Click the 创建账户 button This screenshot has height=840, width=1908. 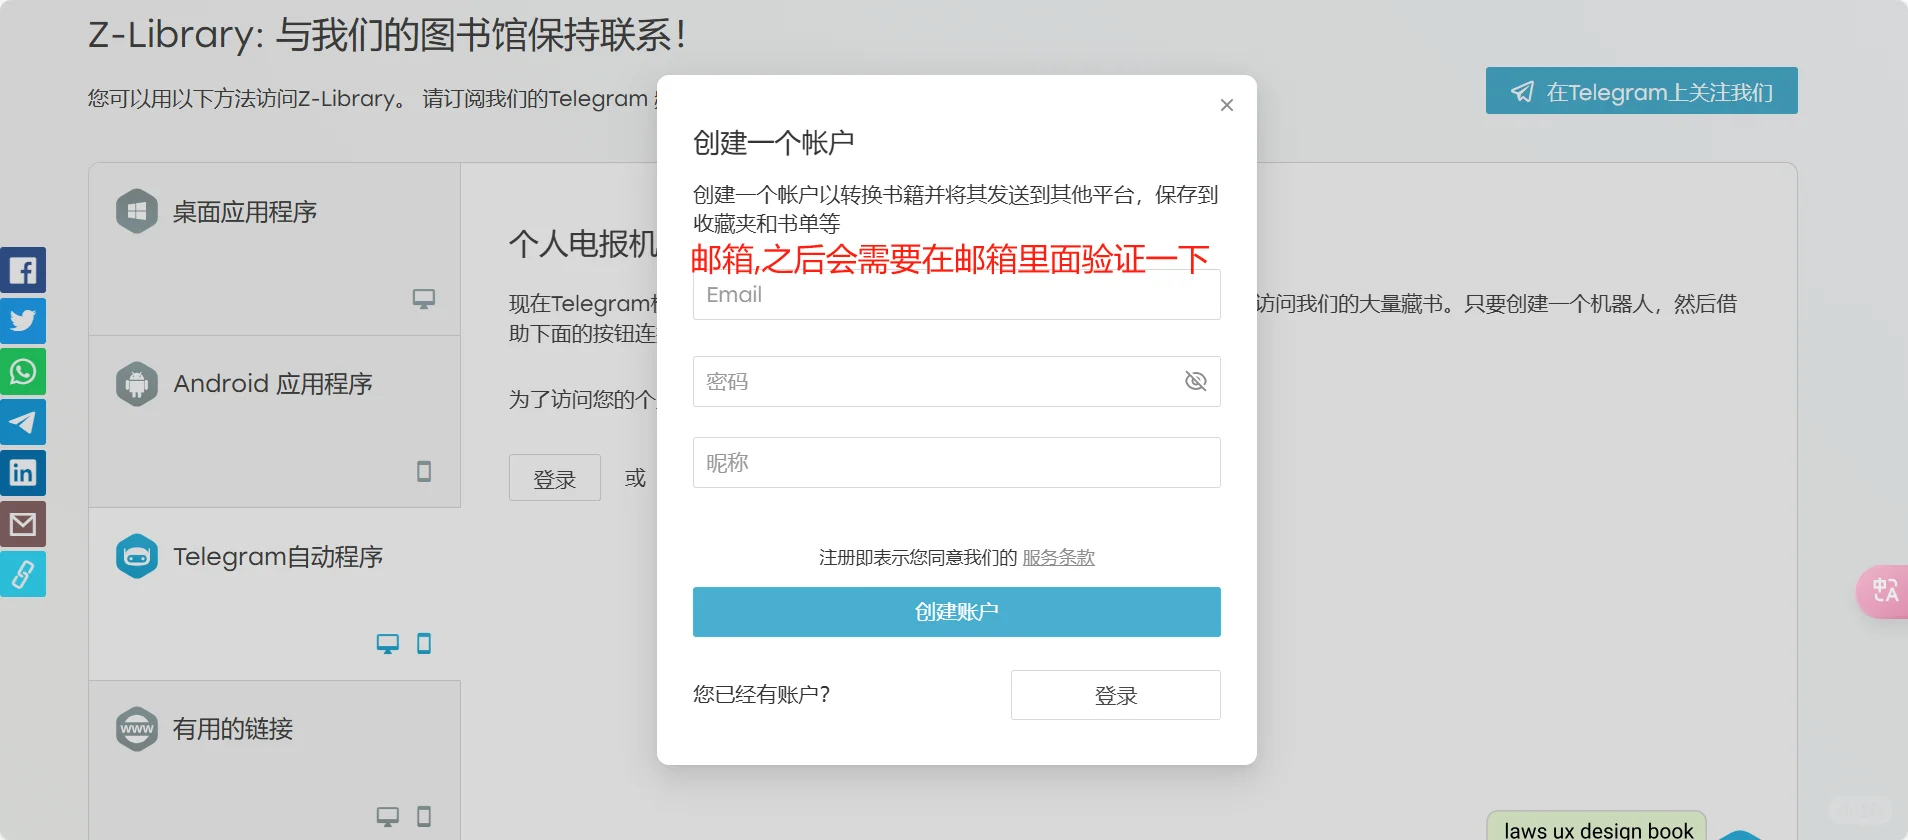click(x=956, y=612)
